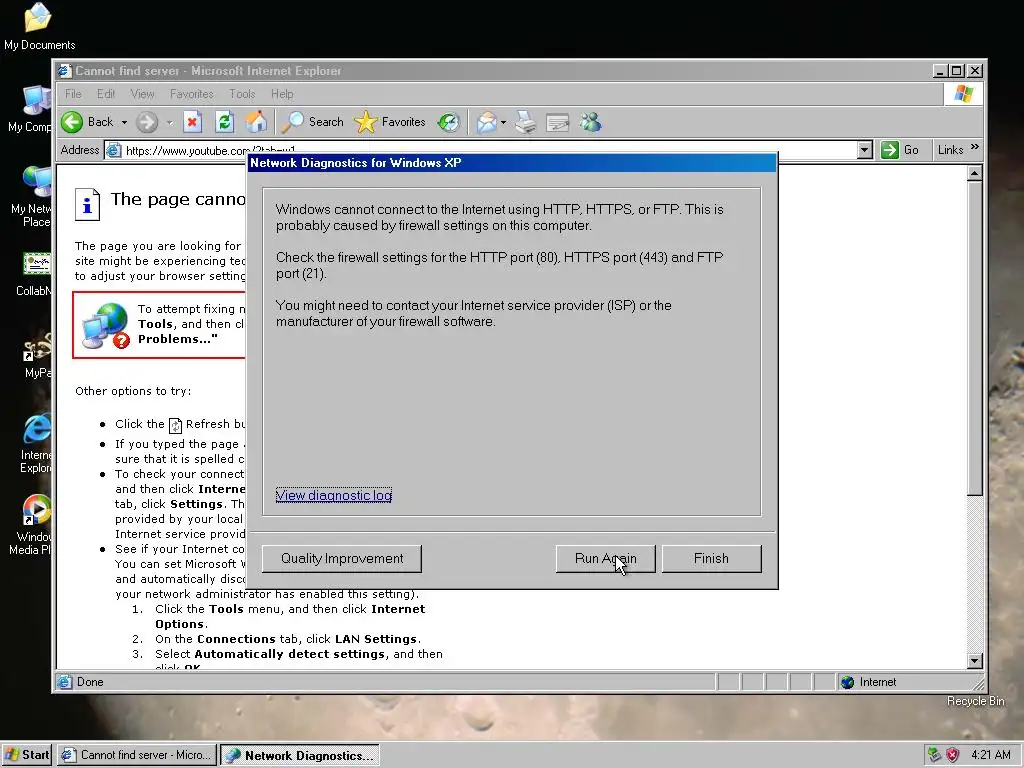Click the security shield tray icon
This screenshot has height=768, width=1024.
[x=953, y=755]
